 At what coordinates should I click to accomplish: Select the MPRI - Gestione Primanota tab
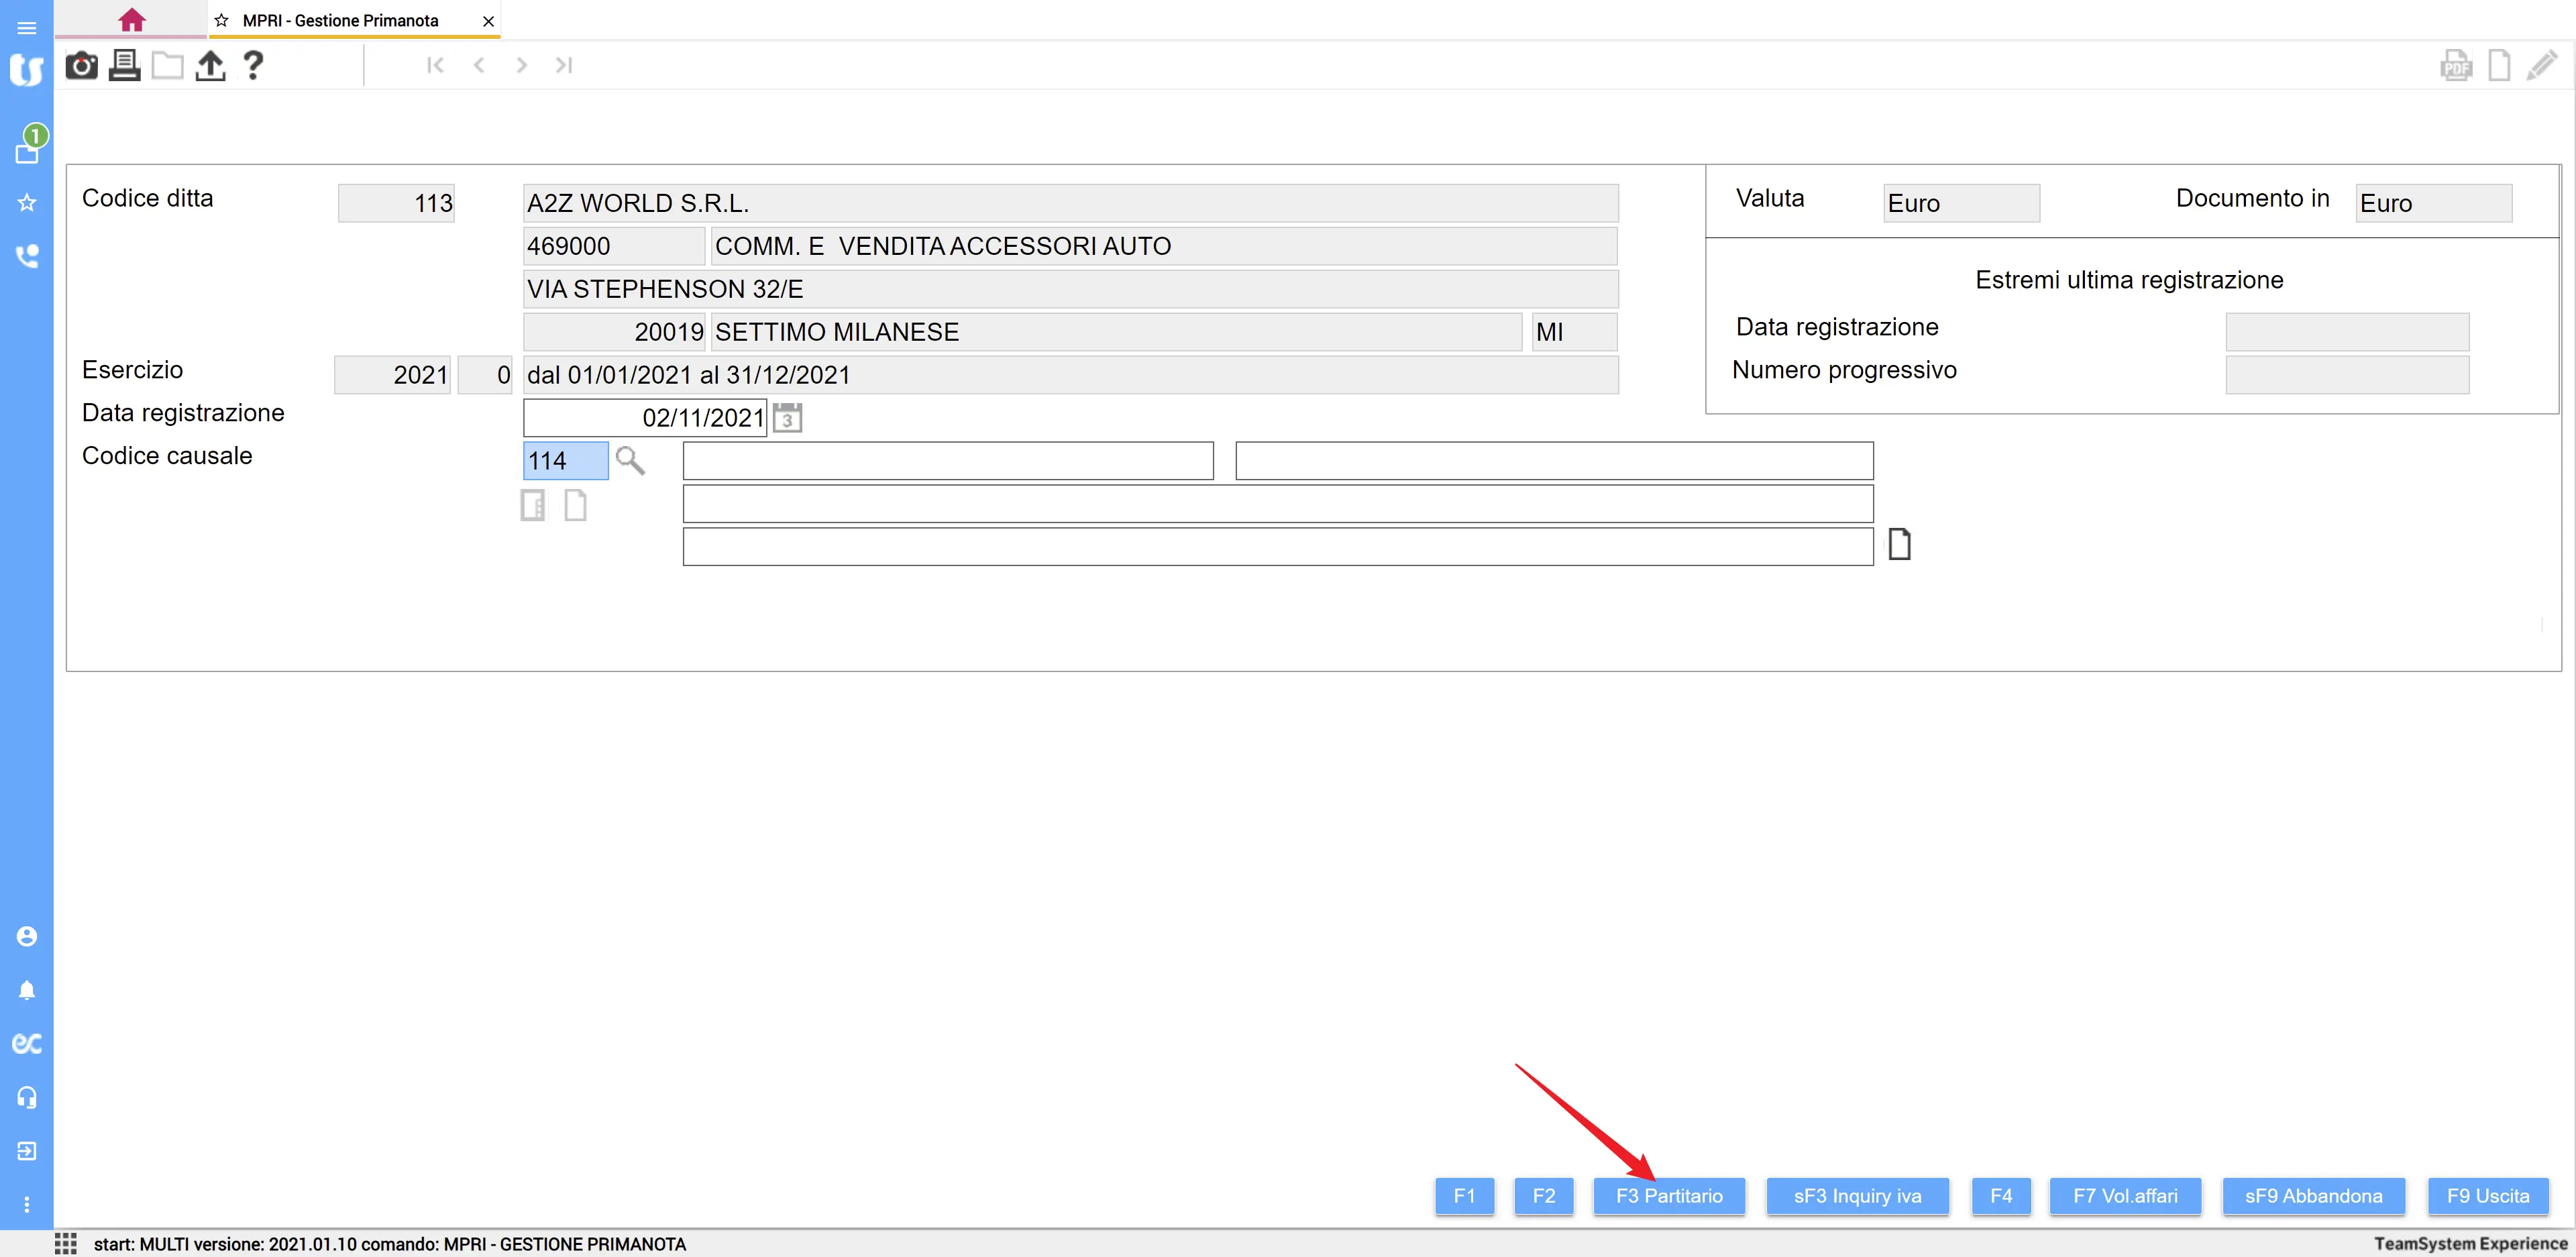340,20
